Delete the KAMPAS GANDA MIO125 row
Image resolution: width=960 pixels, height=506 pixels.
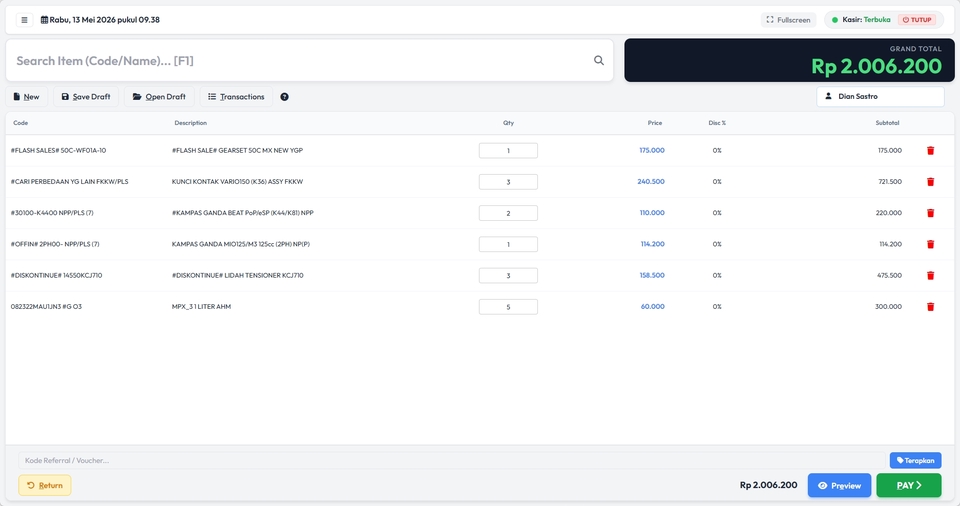coord(930,244)
